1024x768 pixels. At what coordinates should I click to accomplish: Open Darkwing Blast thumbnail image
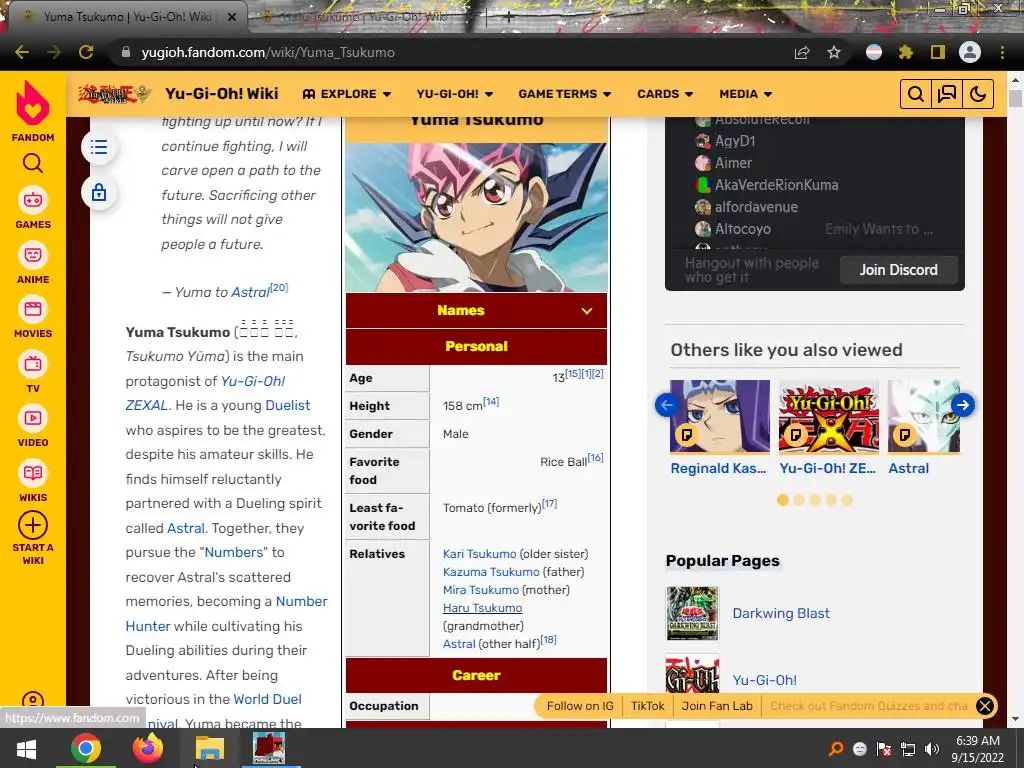click(x=692, y=613)
